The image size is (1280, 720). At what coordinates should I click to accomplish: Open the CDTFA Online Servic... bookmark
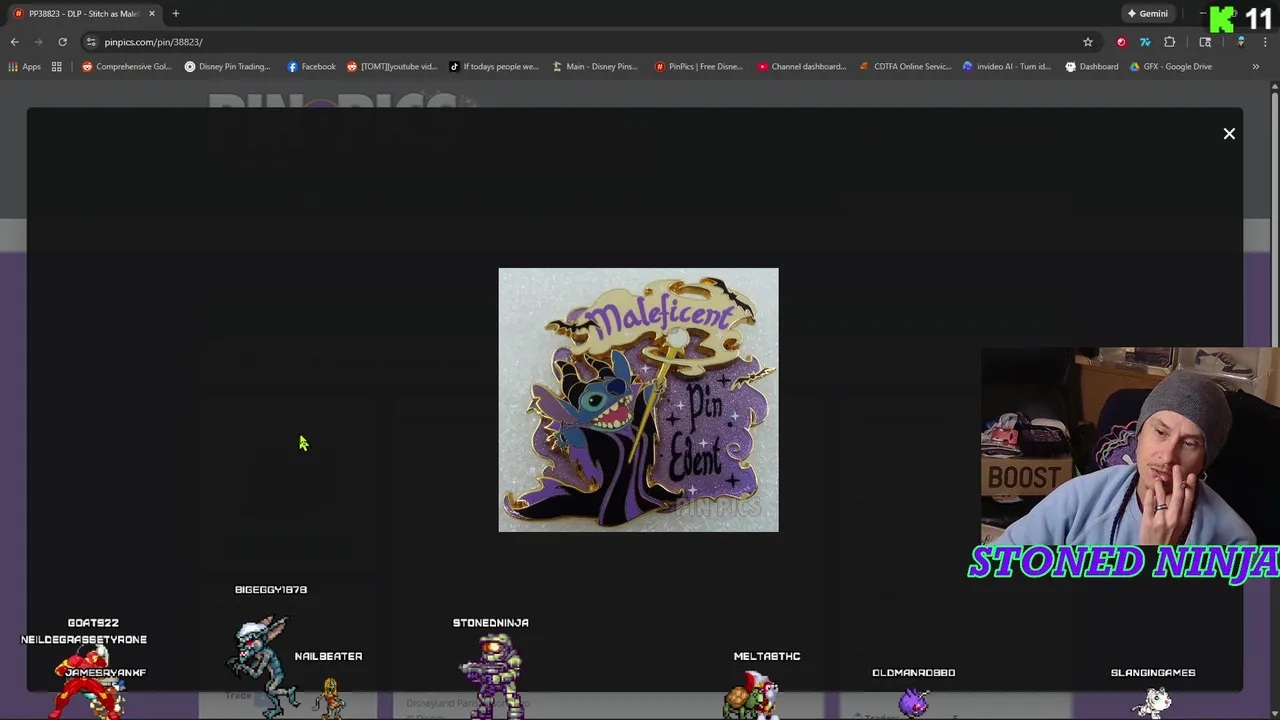[x=906, y=67]
